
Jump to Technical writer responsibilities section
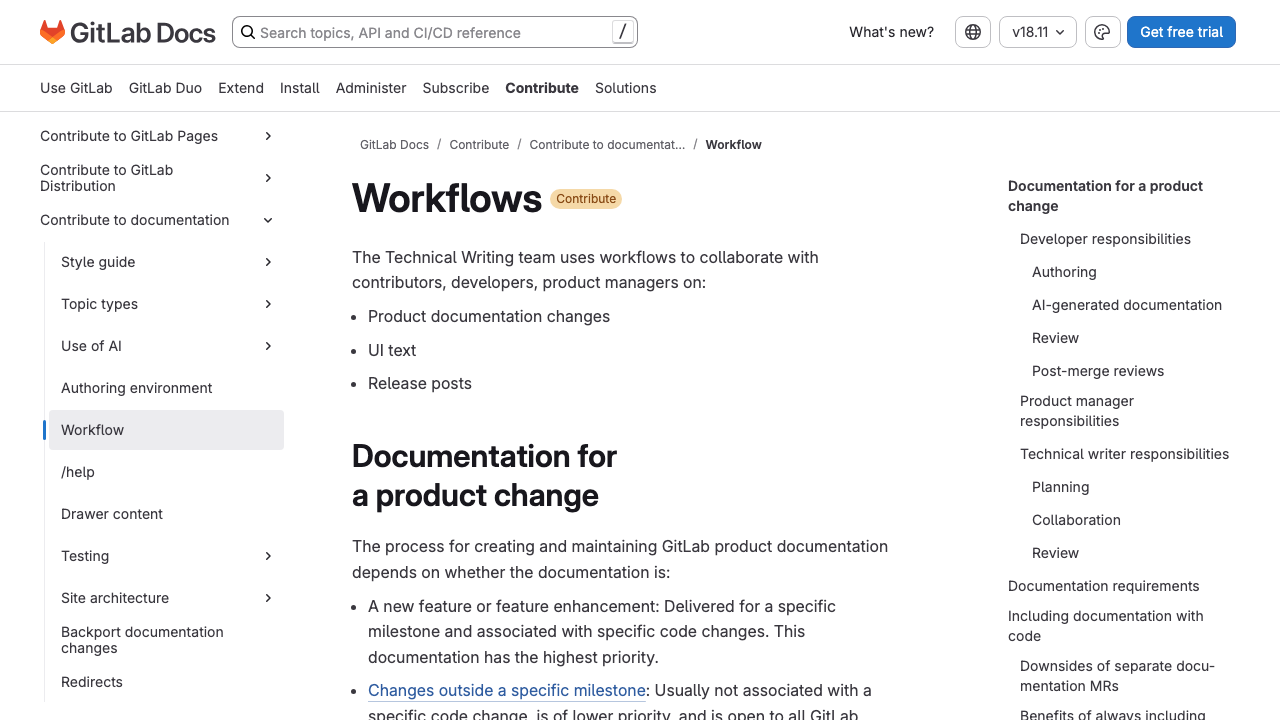1124,454
